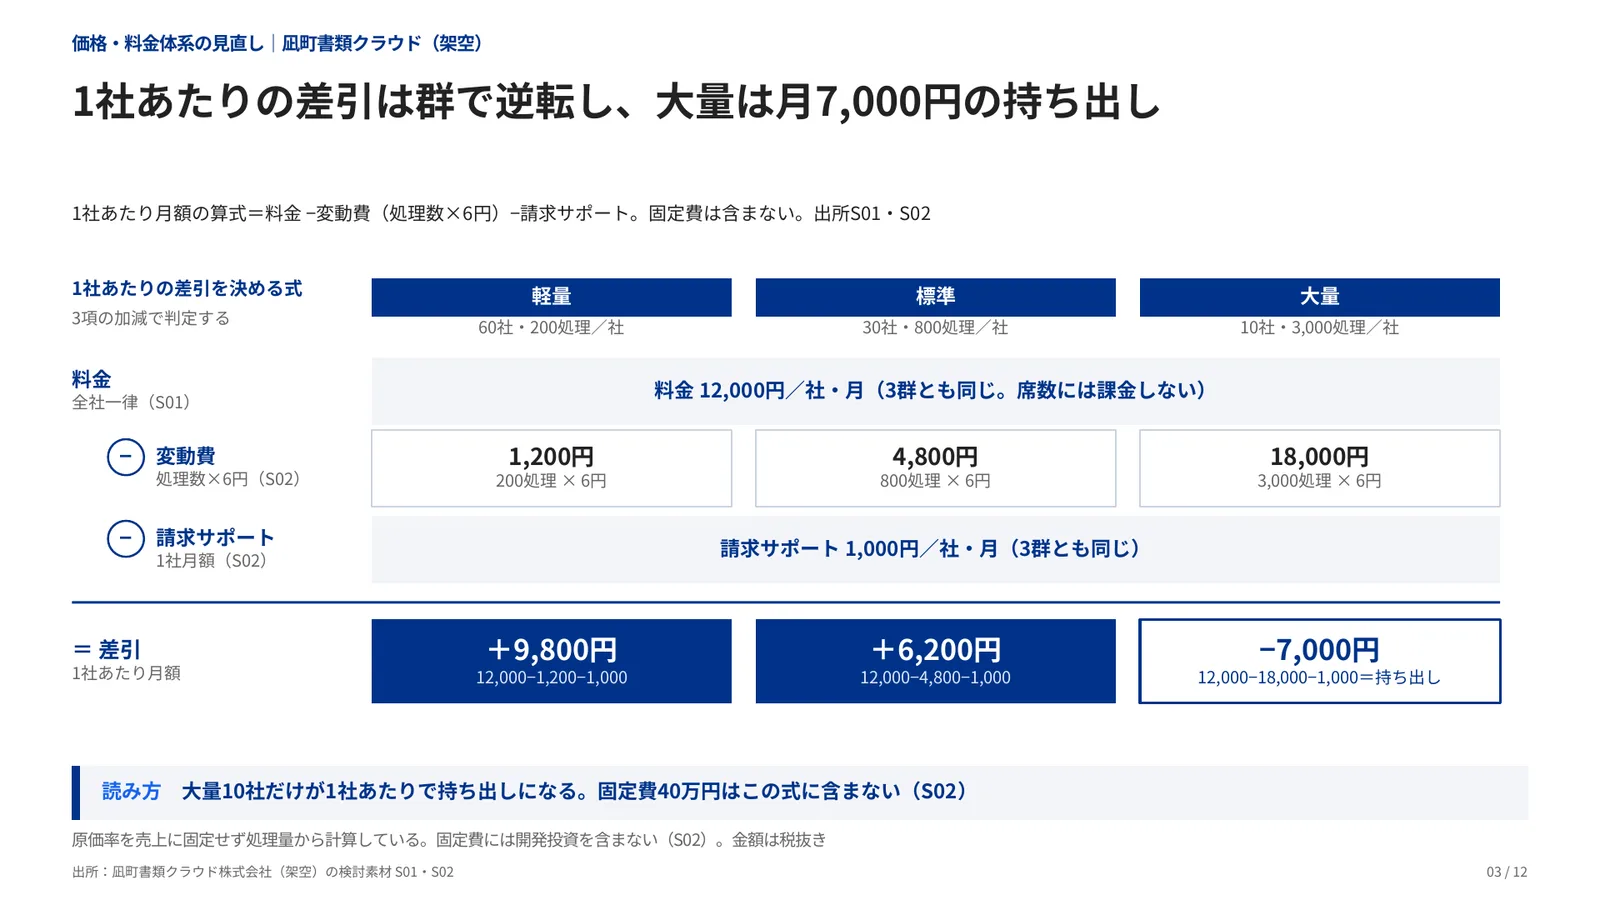Click the note 処理数×6円（S02）
The image size is (1600, 900).
point(228,479)
